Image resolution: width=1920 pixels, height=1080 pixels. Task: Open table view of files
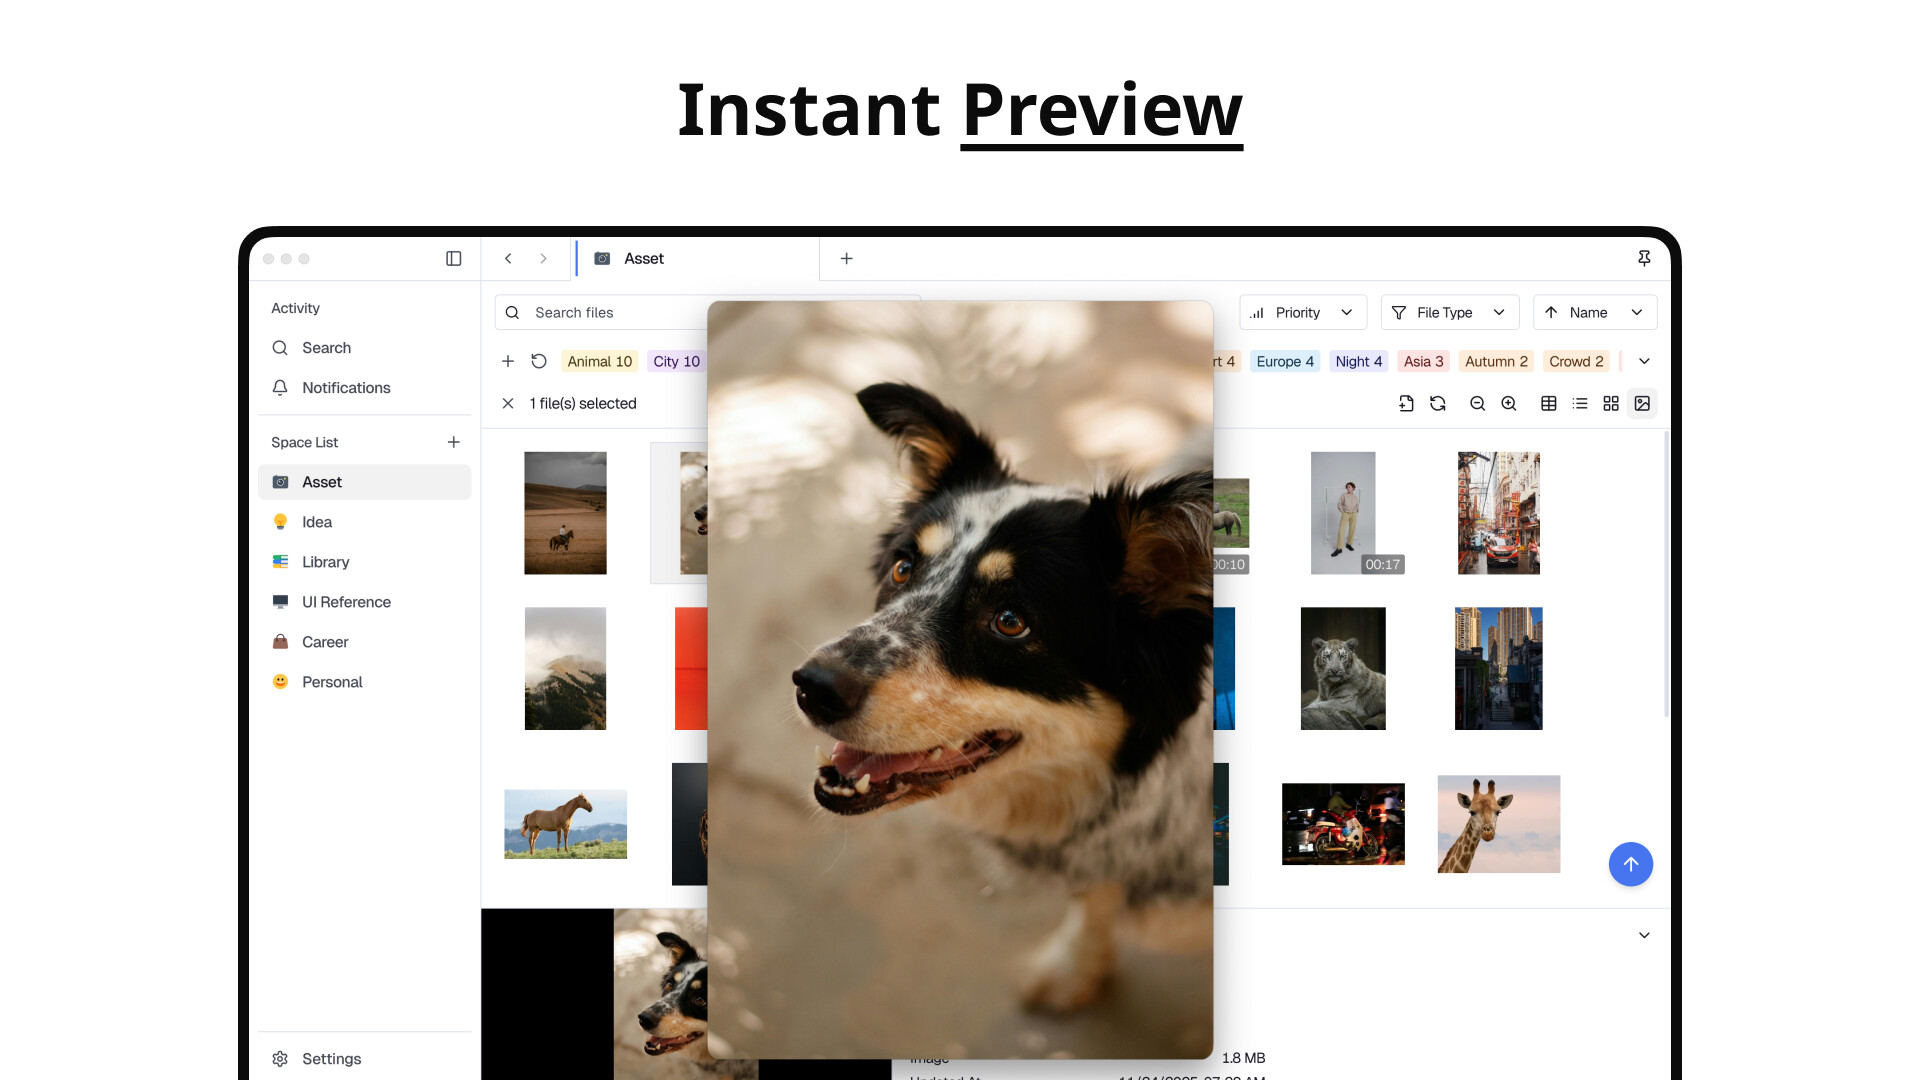coord(1549,403)
